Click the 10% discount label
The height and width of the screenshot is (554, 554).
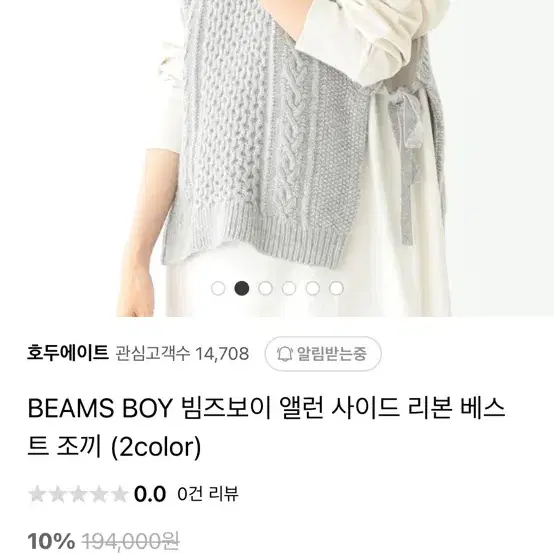pyautogui.click(x=51, y=542)
